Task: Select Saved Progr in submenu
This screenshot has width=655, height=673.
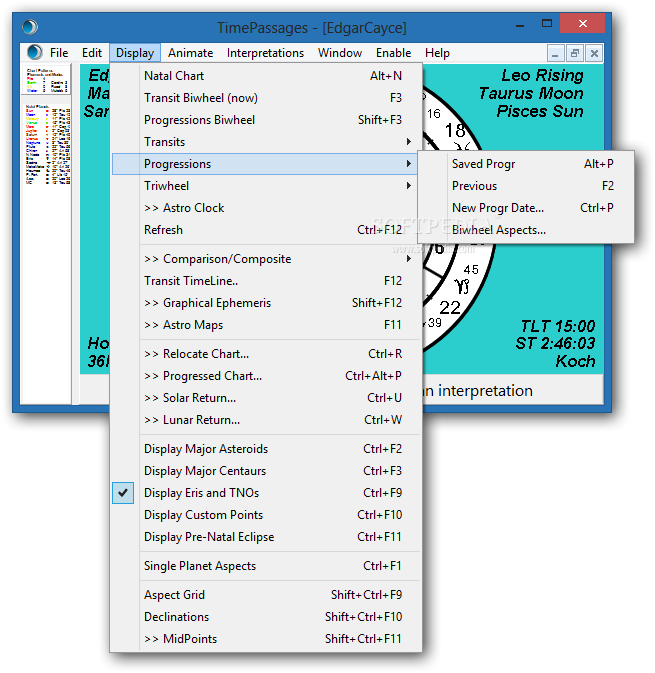Action: tap(526, 164)
